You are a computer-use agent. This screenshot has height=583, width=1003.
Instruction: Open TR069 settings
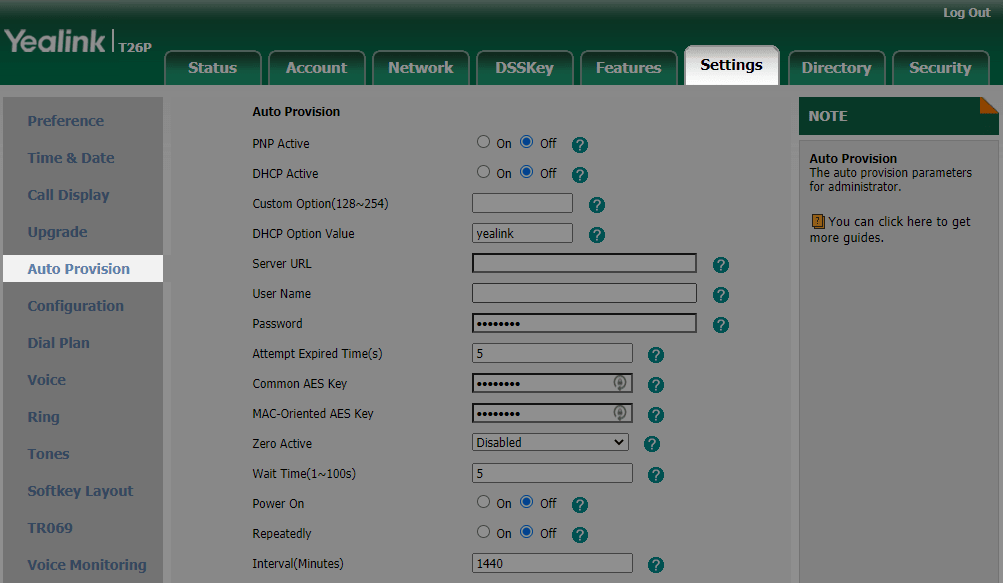click(50, 528)
